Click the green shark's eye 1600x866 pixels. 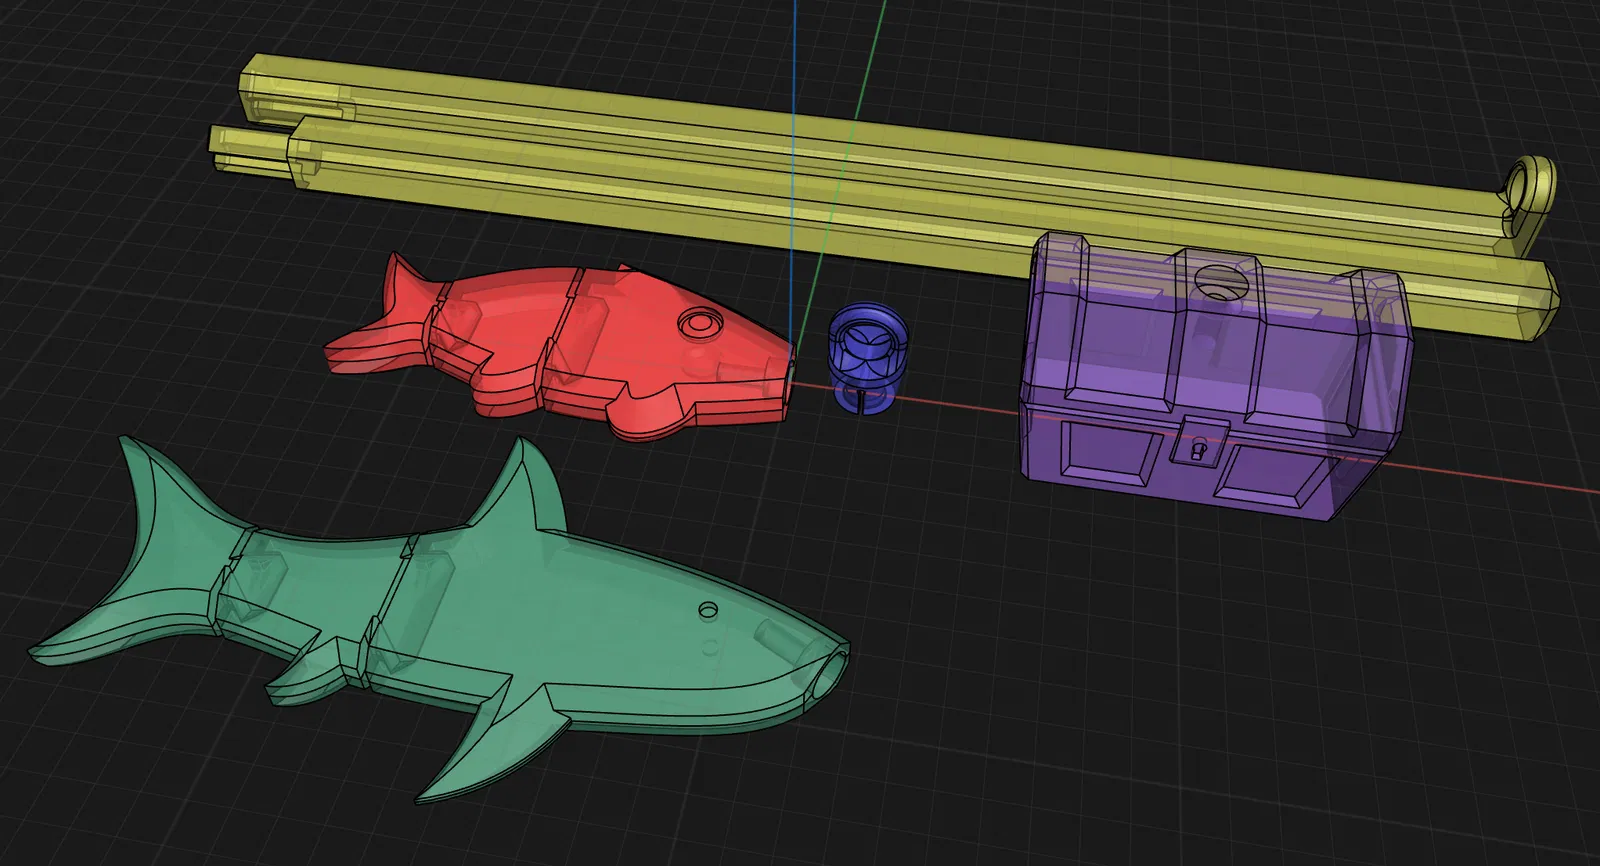pos(708,609)
